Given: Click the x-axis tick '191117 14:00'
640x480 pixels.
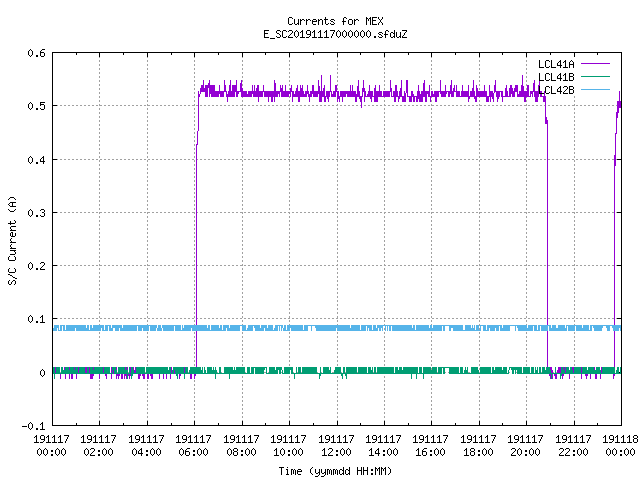Looking at the screenshot, I should [383, 446].
